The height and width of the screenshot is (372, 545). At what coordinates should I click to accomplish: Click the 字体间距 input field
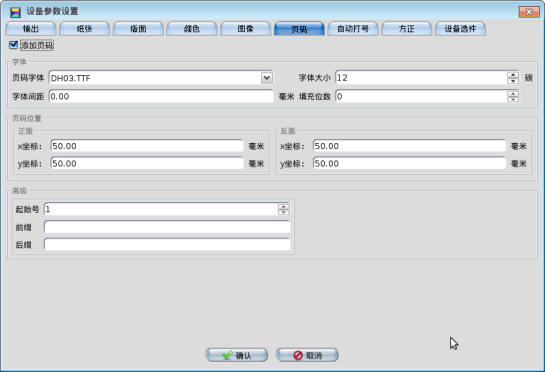point(161,96)
